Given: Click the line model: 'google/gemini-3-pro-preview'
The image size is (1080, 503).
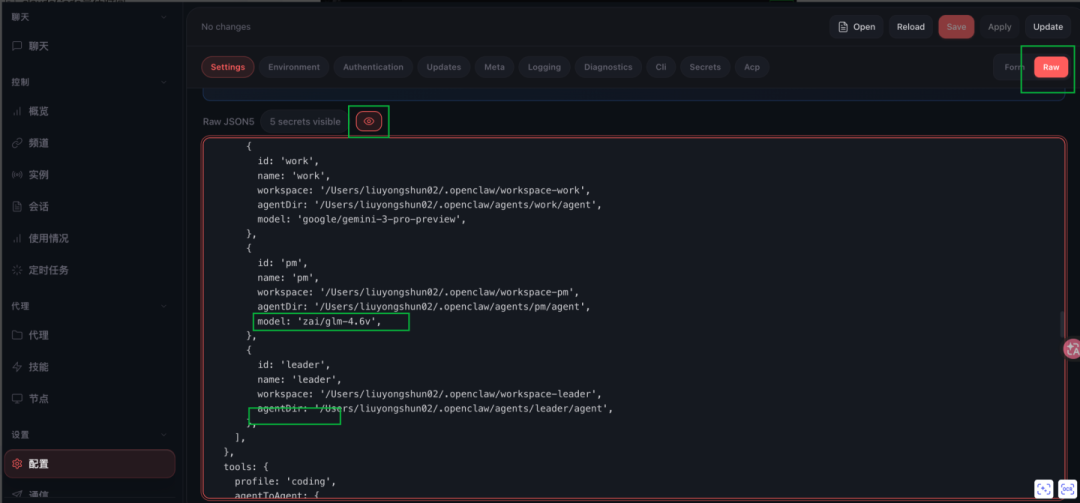Looking at the screenshot, I should point(362,219).
